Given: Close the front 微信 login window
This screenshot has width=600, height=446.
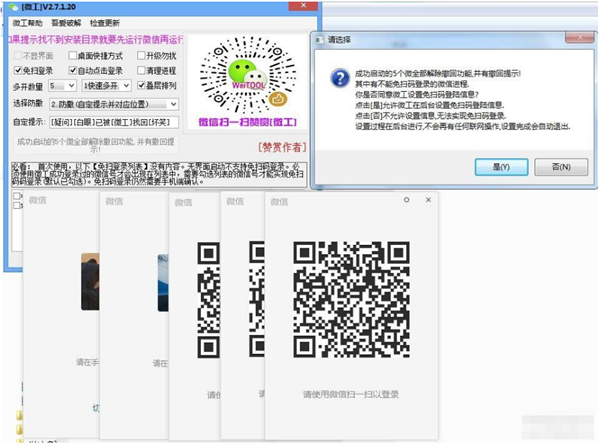Looking at the screenshot, I should [x=428, y=200].
